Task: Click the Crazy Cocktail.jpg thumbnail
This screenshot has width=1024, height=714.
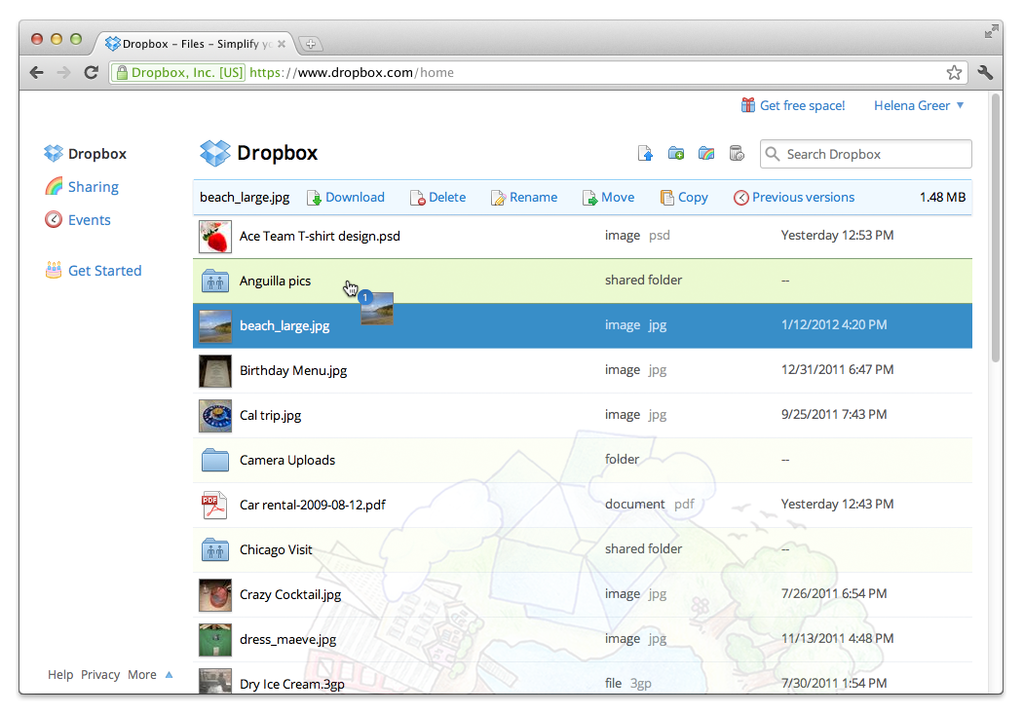Action: click(x=215, y=595)
